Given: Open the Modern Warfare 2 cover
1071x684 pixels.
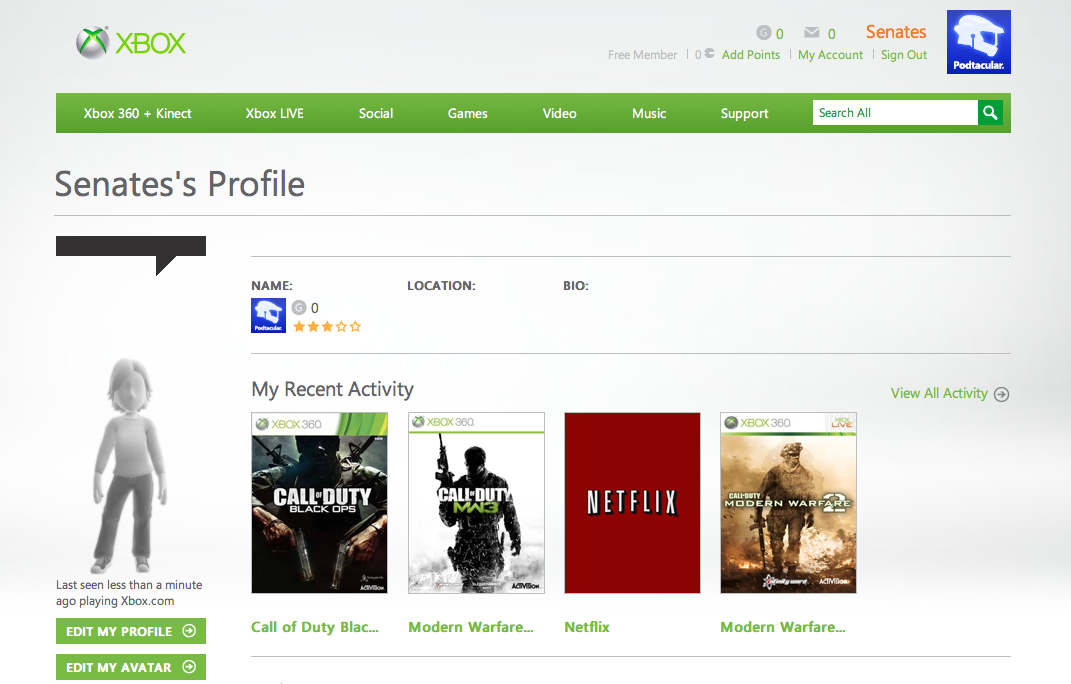Looking at the screenshot, I should [788, 503].
